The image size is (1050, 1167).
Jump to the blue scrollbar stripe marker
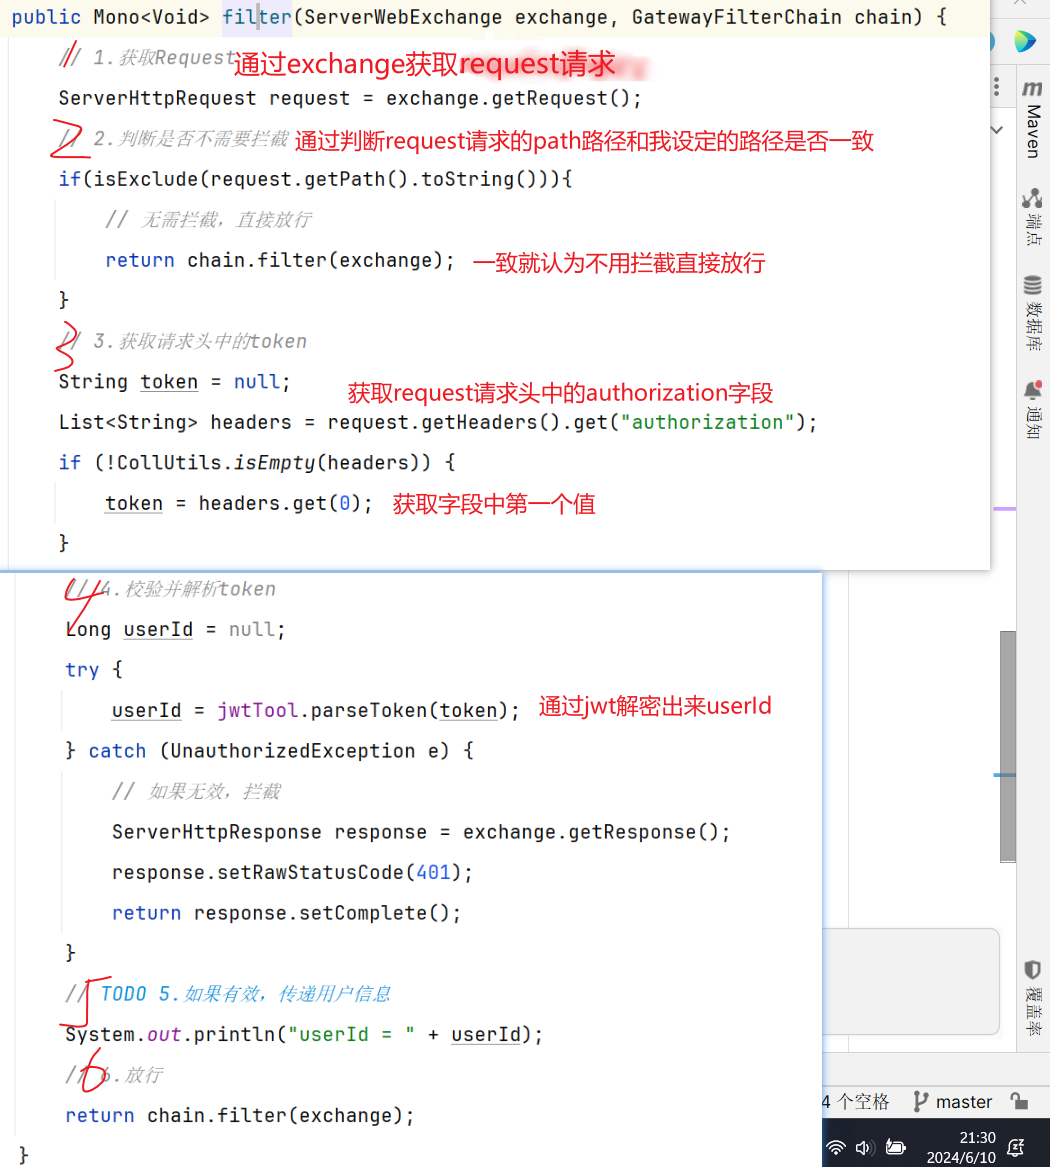click(x=1005, y=775)
